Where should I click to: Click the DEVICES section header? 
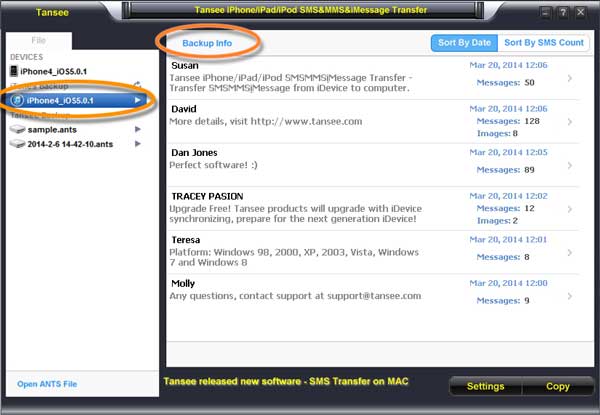26,57
